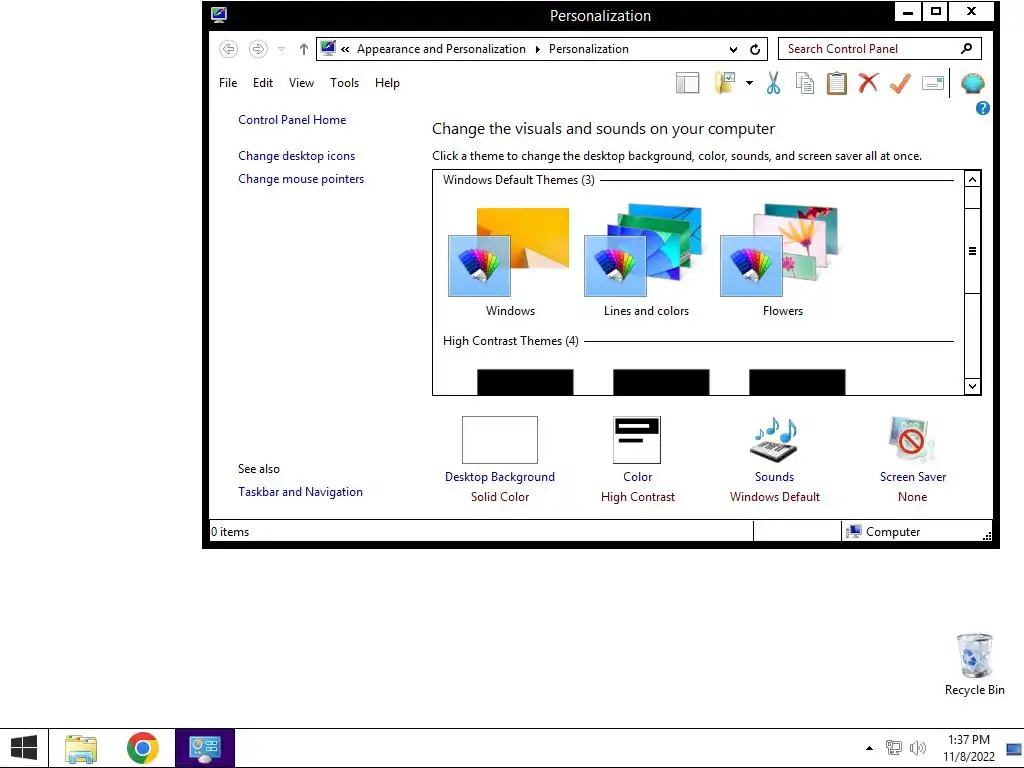Open the View menu
The height and width of the screenshot is (768, 1024).
[302, 83]
